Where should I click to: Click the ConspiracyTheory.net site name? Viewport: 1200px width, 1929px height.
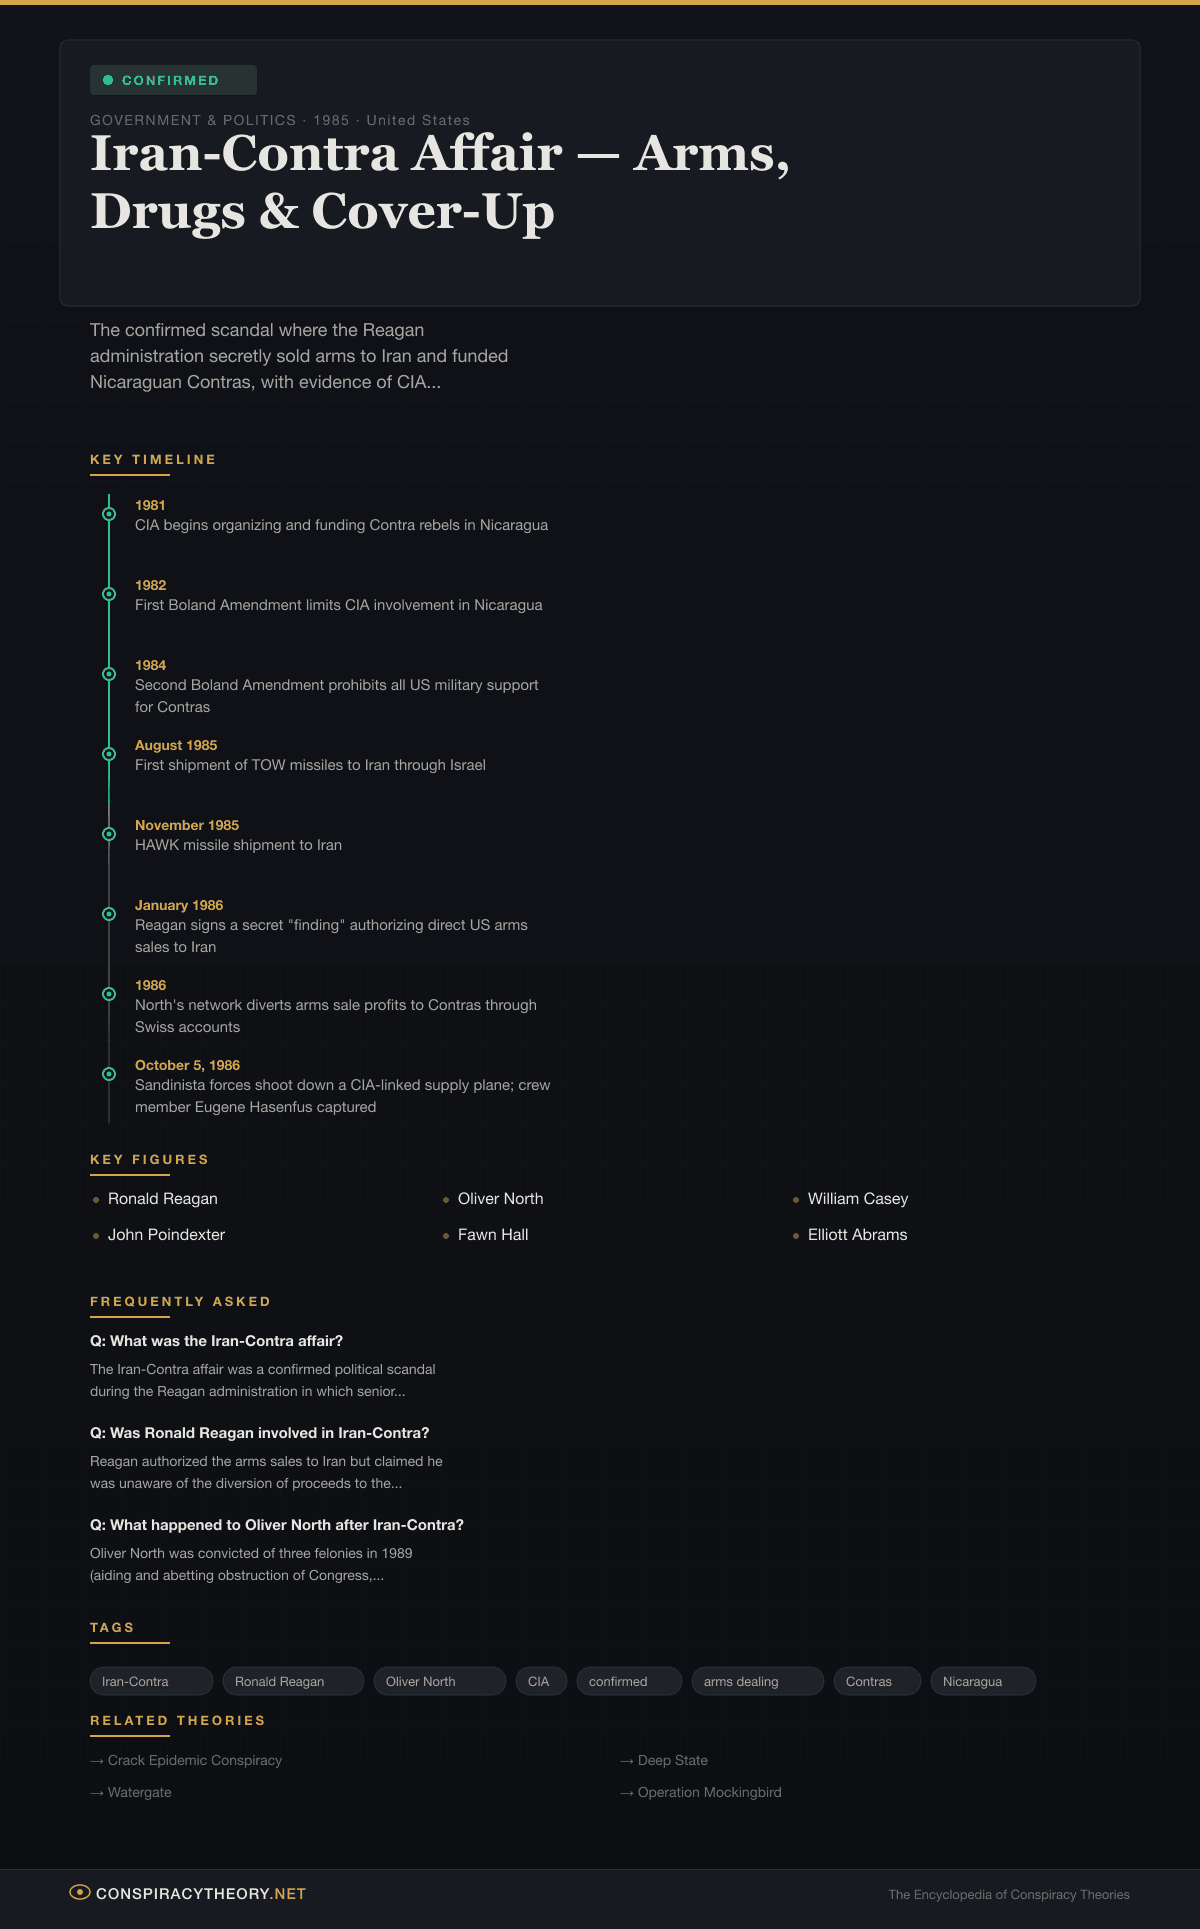(201, 1893)
